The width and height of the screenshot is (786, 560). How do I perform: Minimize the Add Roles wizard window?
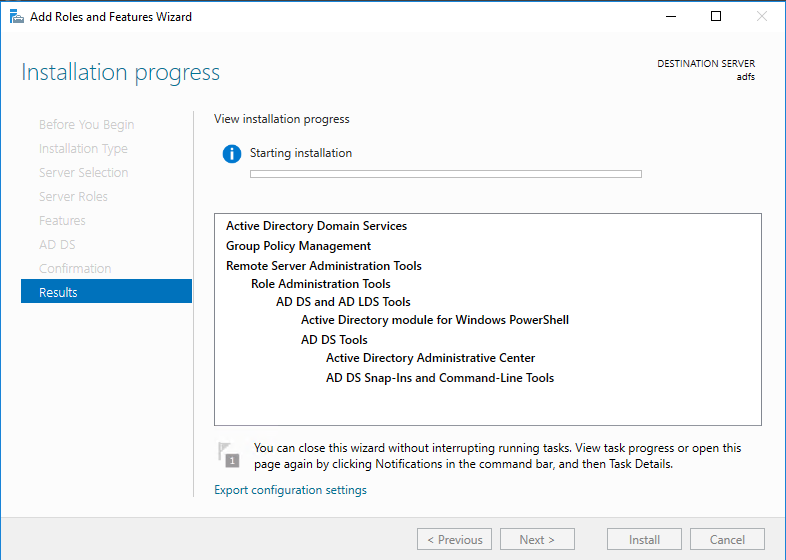[x=669, y=16]
